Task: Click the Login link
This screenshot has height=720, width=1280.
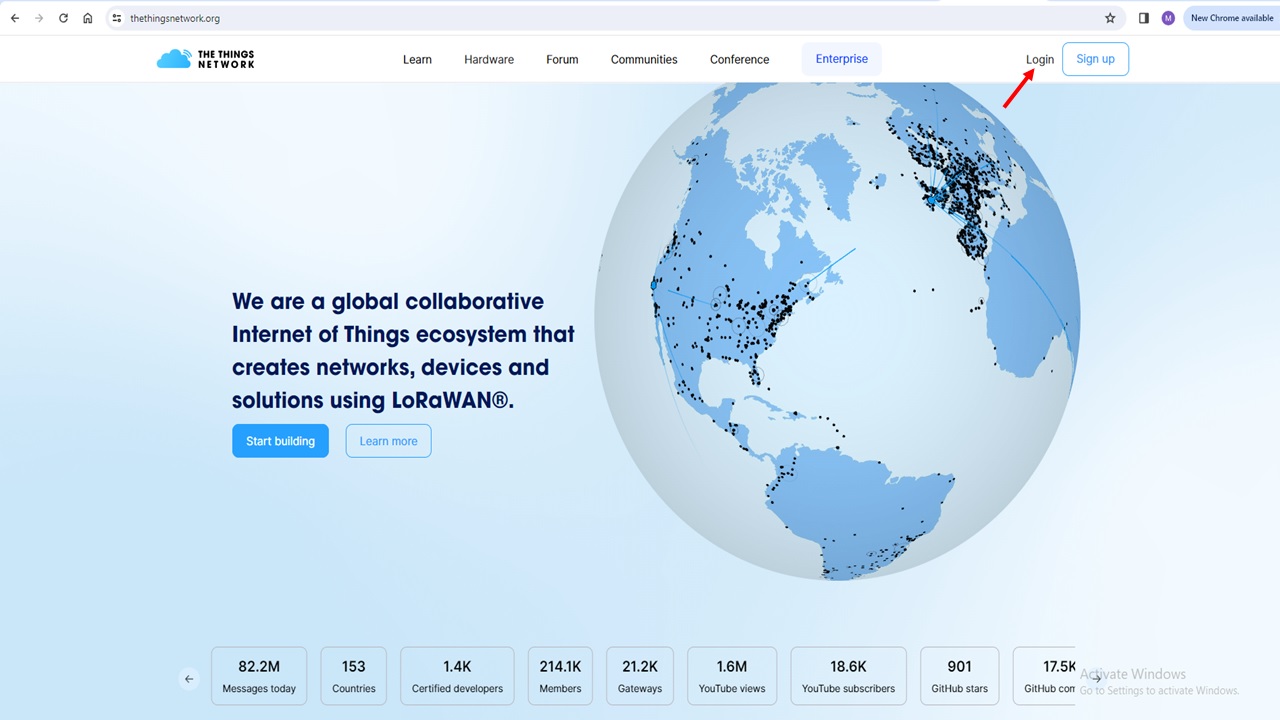Action: coord(1040,59)
